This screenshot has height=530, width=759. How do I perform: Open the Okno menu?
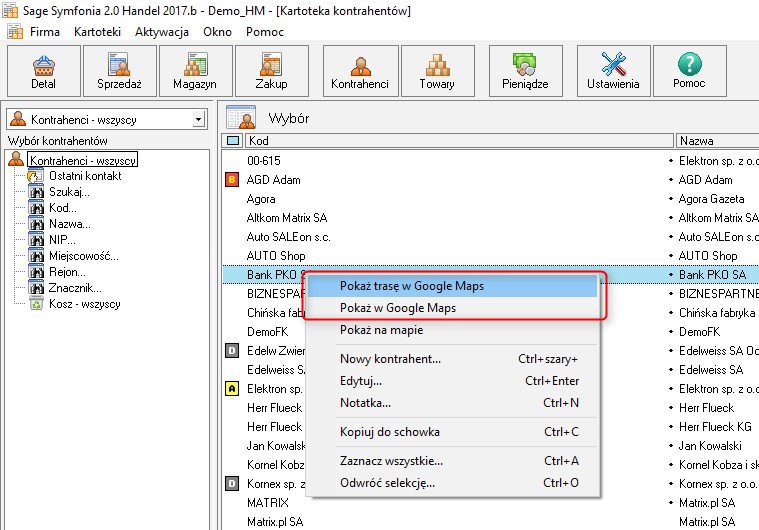217,32
